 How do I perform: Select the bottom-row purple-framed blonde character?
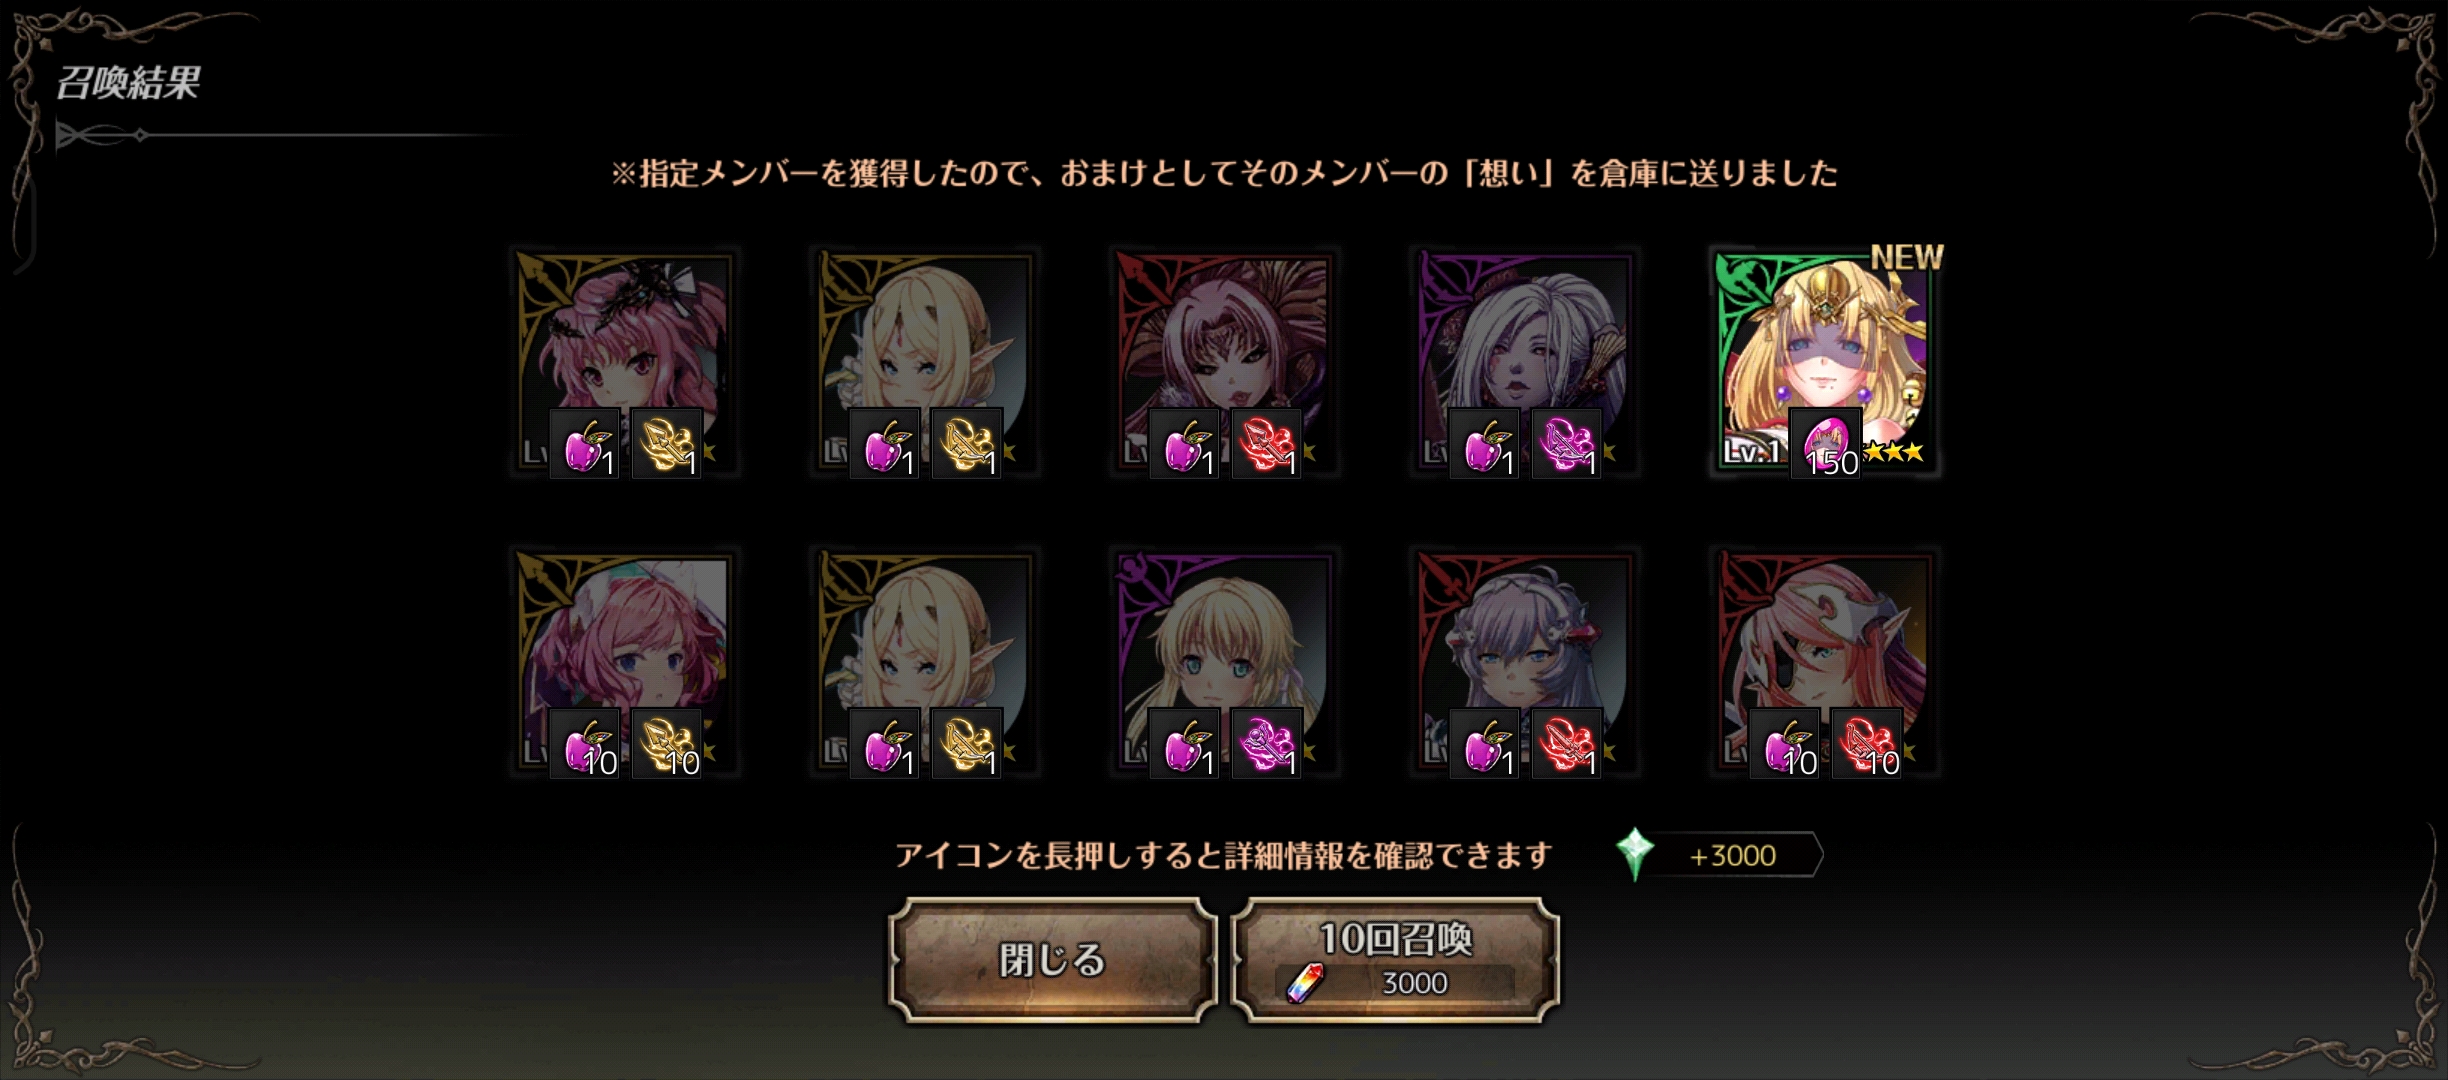[1225, 662]
